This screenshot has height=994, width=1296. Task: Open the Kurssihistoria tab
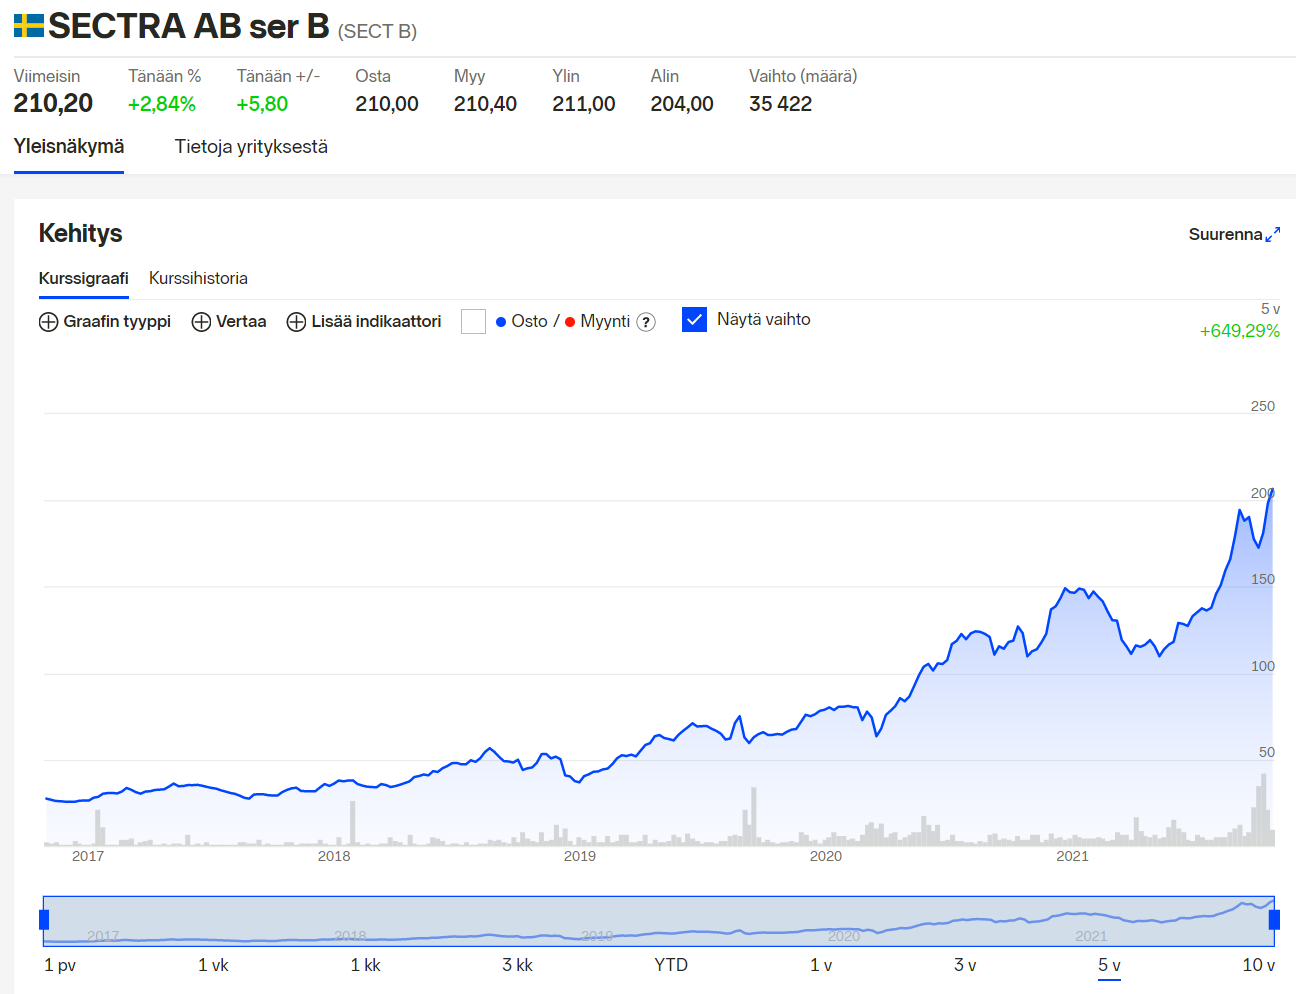[198, 278]
